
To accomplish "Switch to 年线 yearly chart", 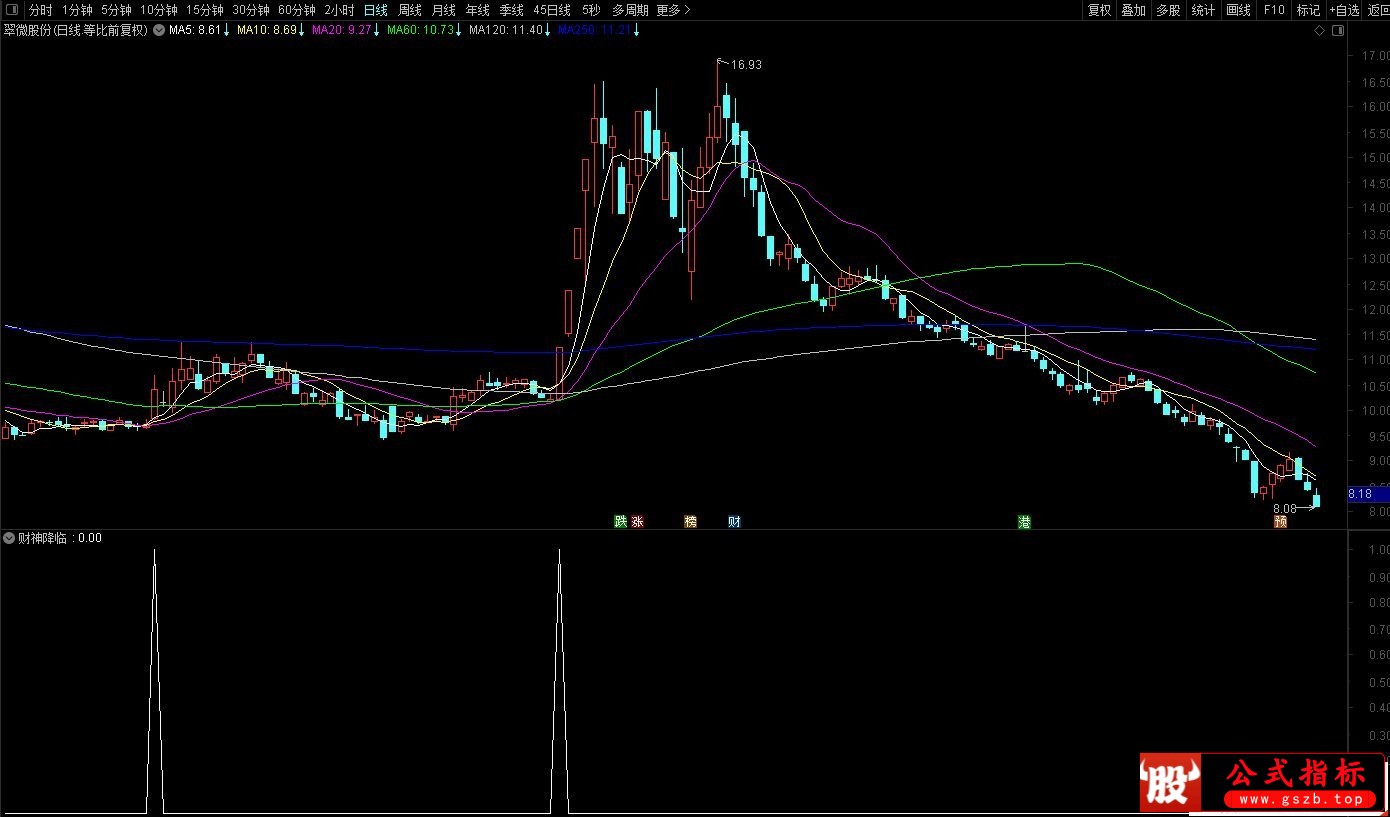I will 478,10.
